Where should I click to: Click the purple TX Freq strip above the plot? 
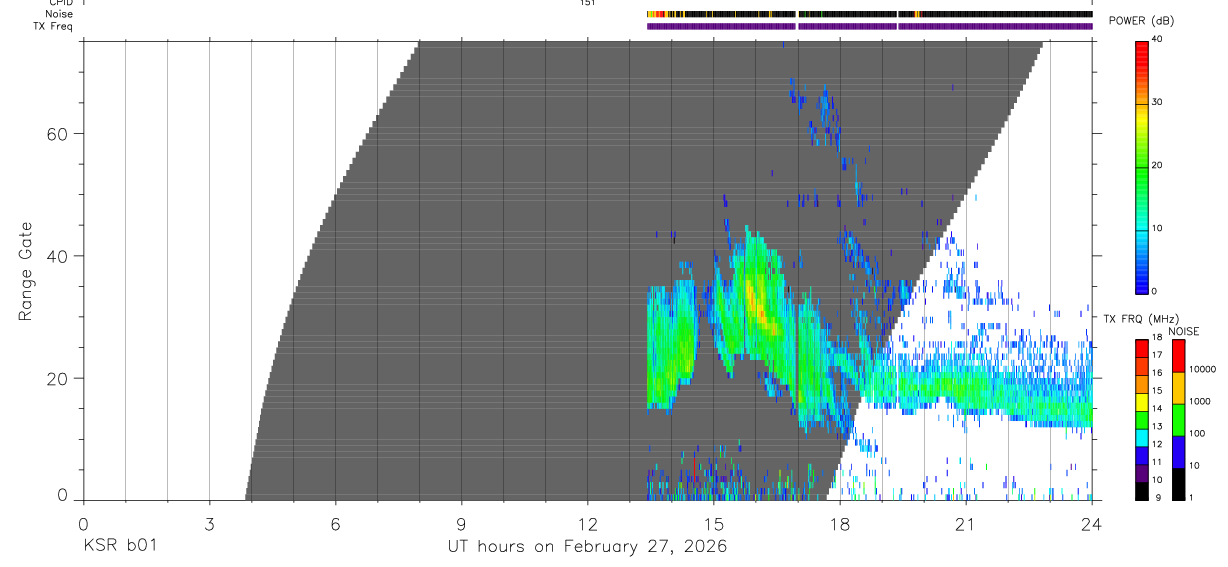coord(869,26)
